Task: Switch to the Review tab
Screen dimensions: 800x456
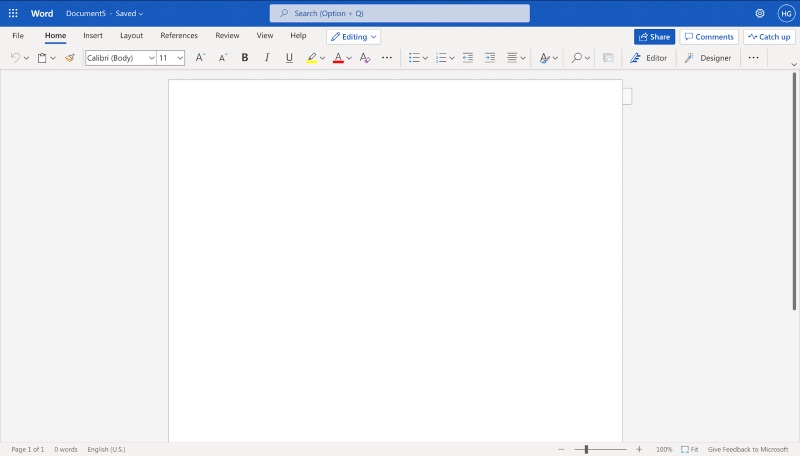Action: coord(227,35)
